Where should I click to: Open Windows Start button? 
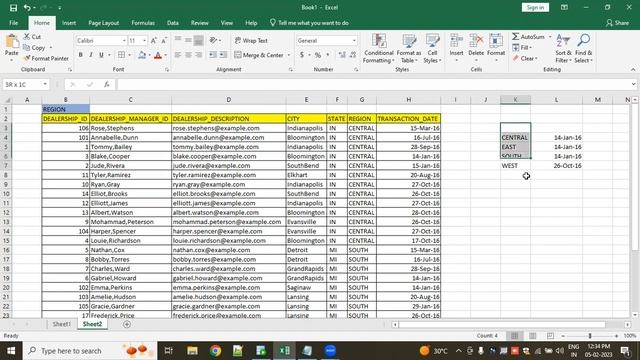11,351
